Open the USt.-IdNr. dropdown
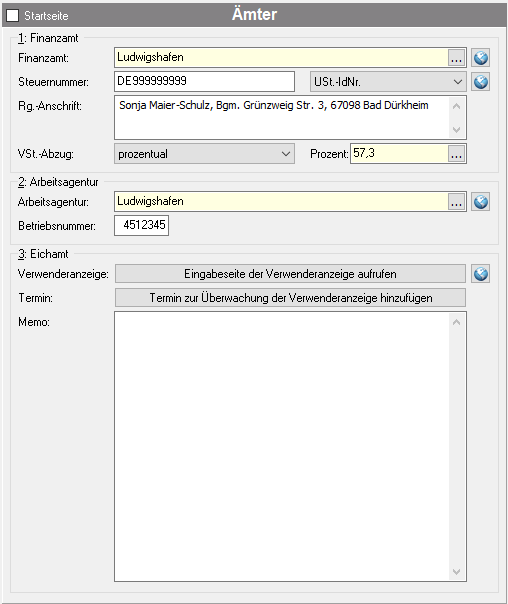The height and width of the screenshot is (604, 508). (388, 82)
